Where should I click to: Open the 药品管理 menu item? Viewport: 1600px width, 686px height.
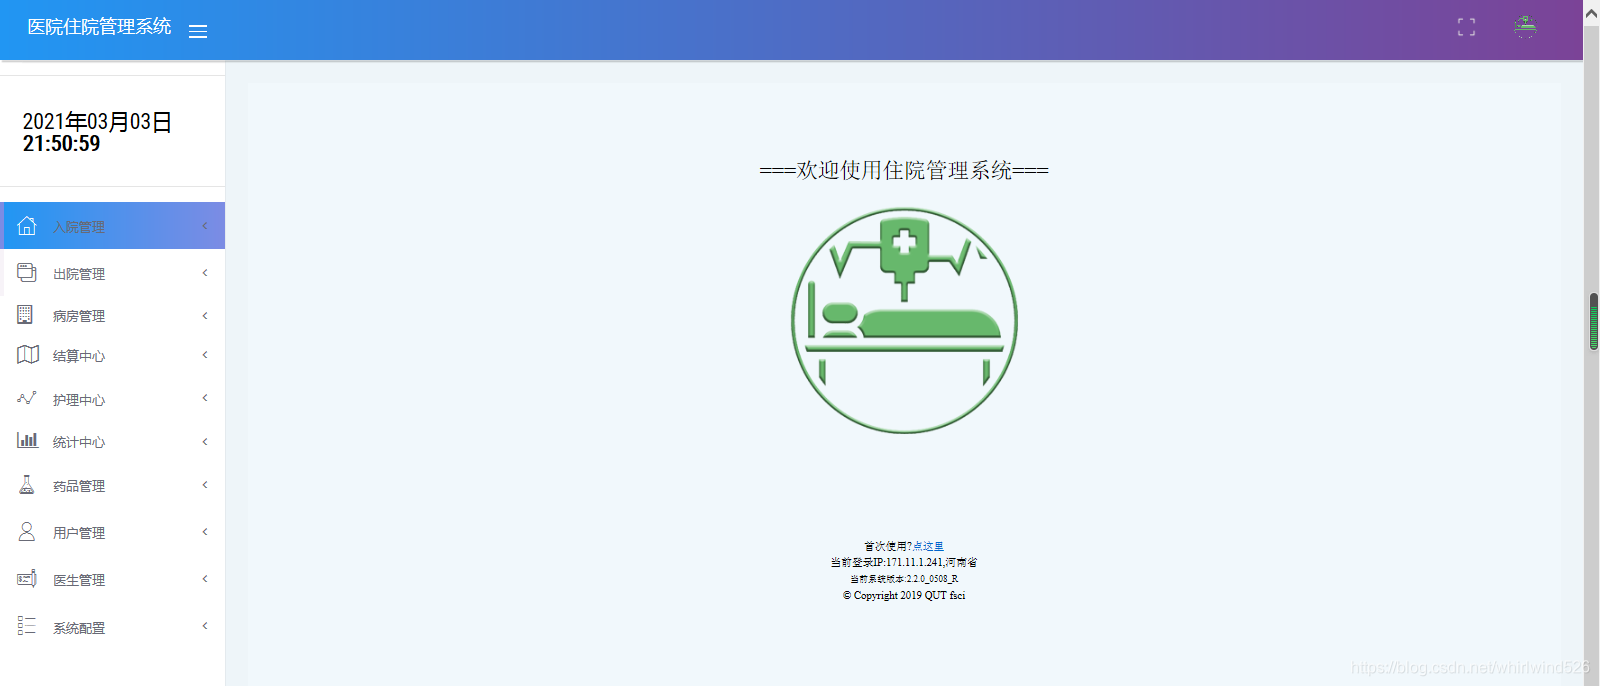pyautogui.click(x=113, y=486)
